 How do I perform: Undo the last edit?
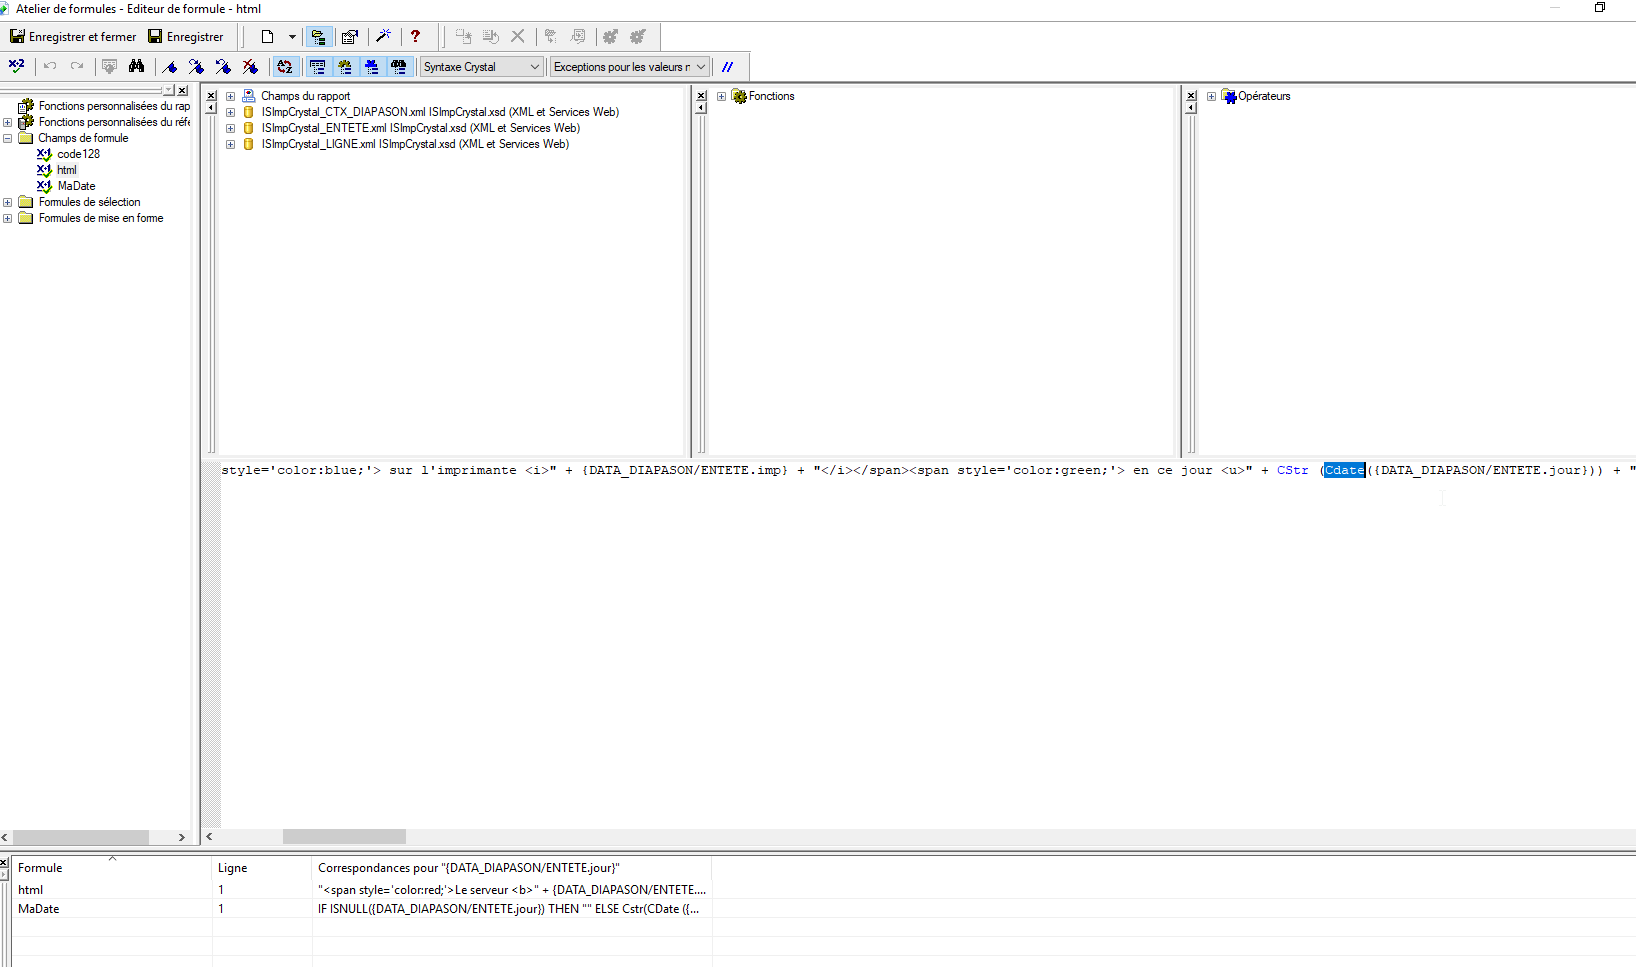click(49, 66)
